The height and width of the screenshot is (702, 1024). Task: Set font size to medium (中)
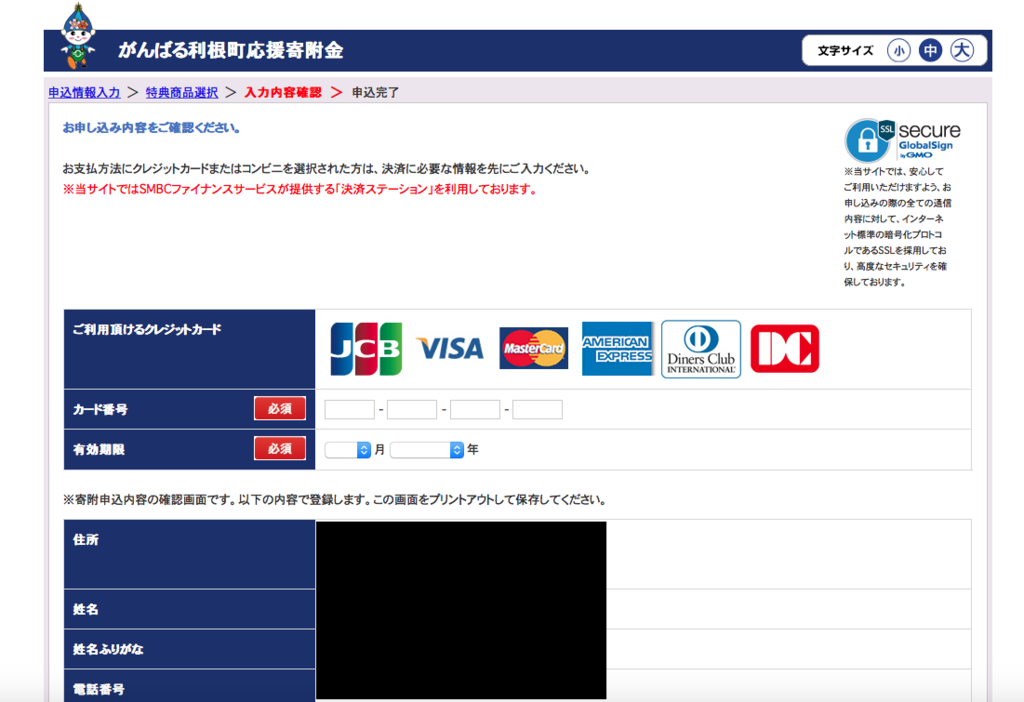click(930, 50)
